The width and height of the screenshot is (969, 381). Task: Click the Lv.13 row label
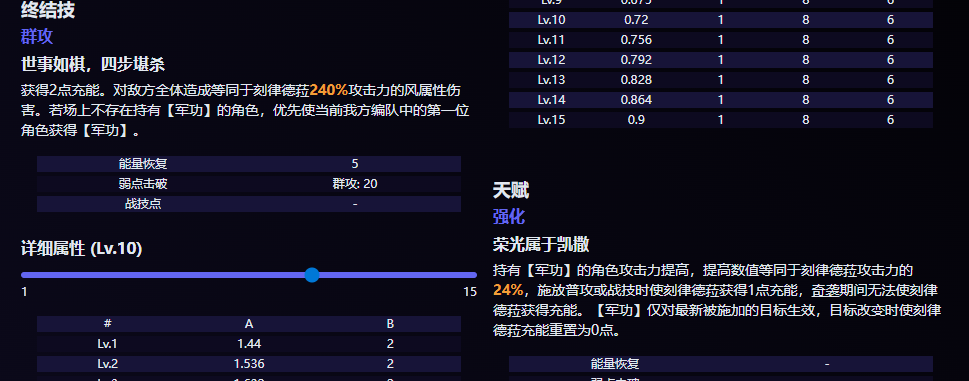(551, 80)
